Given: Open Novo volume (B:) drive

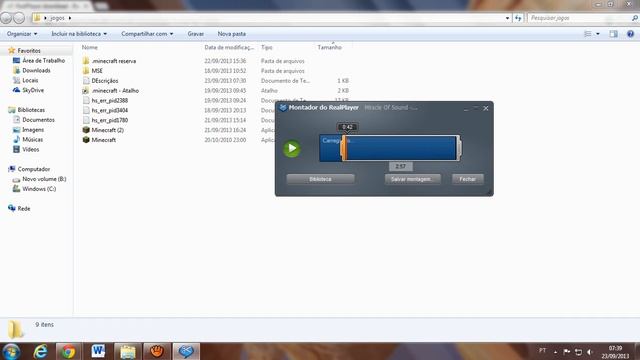Looking at the screenshot, I should (x=44, y=179).
